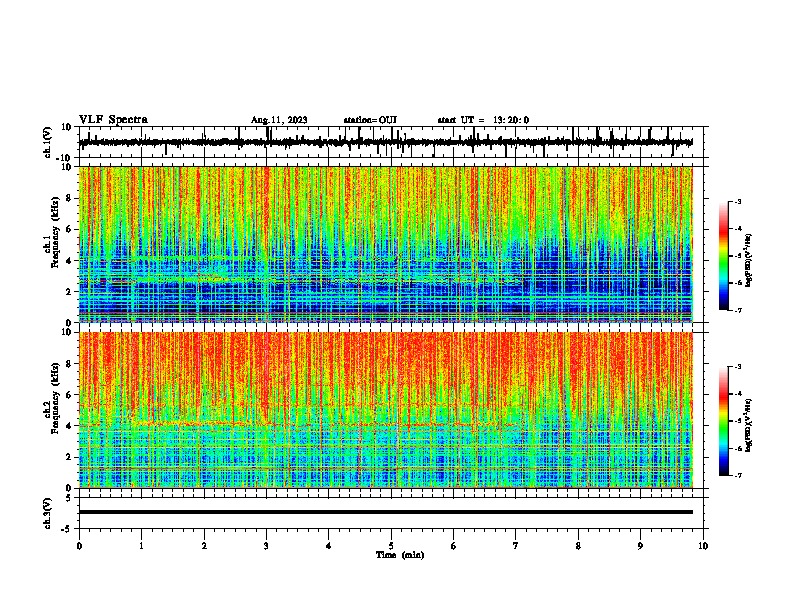Viewport: 792px width, 612px height.
Task: Click the ch.1 color scale bar
Action: (724, 256)
